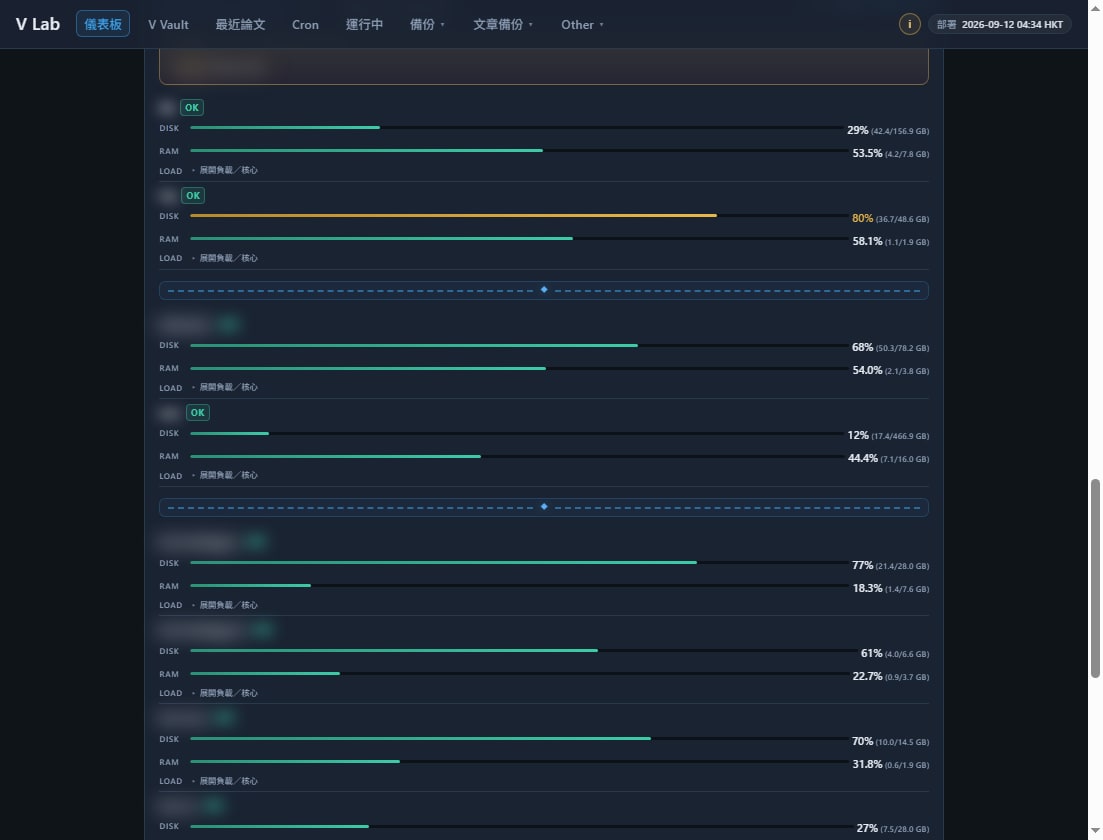Click the scrollbar down arrow
Image resolution: width=1103 pixels, height=840 pixels.
tap(1095, 832)
